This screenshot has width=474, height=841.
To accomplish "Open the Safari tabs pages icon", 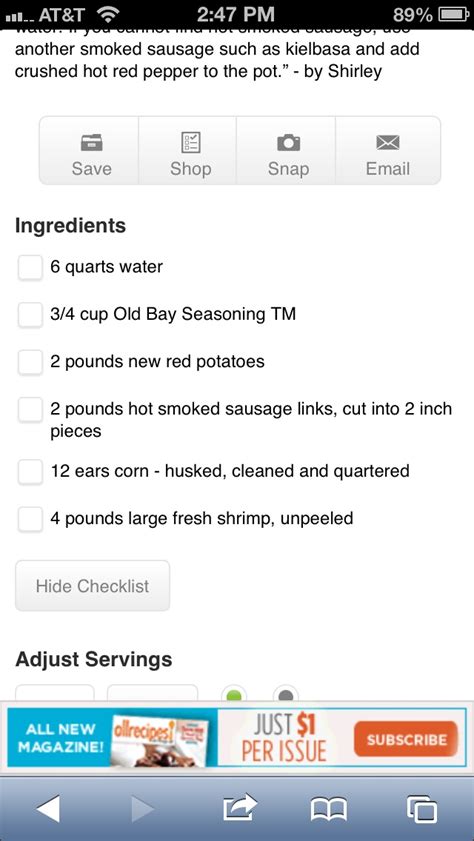I will pyautogui.click(x=421, y=809).
